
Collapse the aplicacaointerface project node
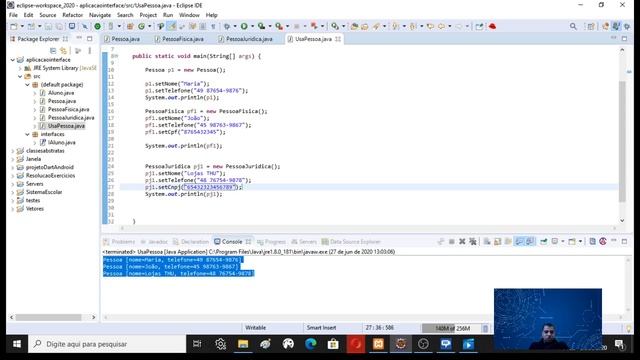coord(13,60)
